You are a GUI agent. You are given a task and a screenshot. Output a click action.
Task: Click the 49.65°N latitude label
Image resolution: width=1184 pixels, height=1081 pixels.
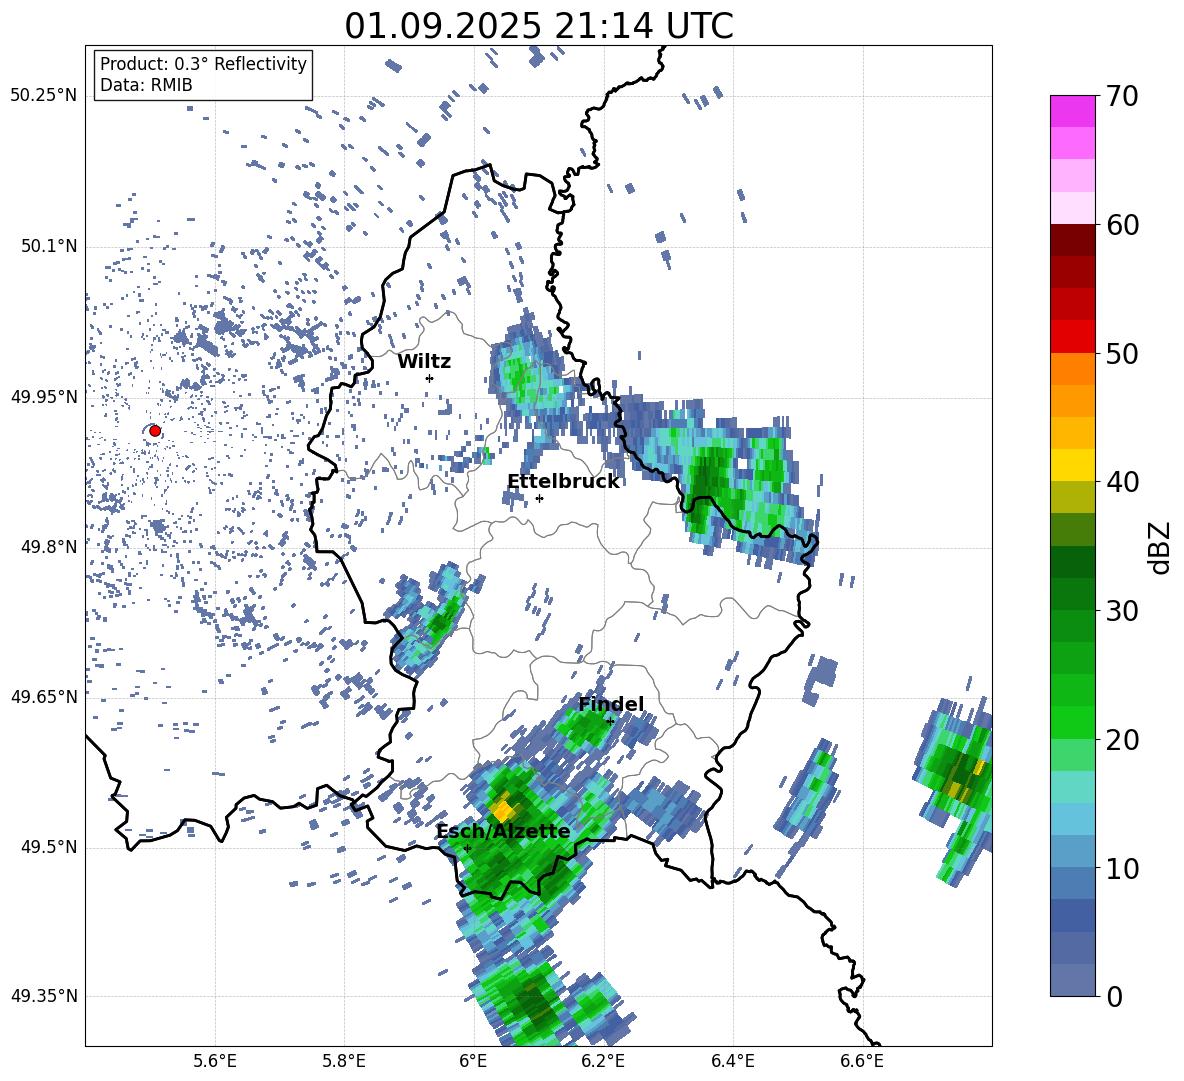[44, 696]
